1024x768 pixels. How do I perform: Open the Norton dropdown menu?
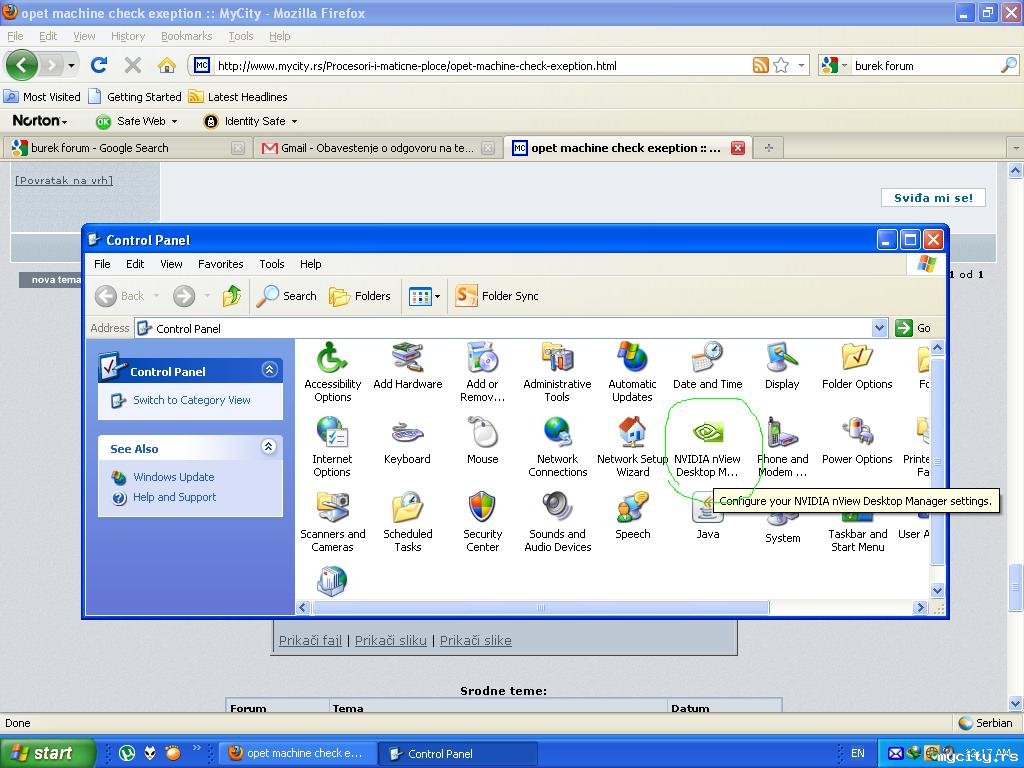click(40, 121)
